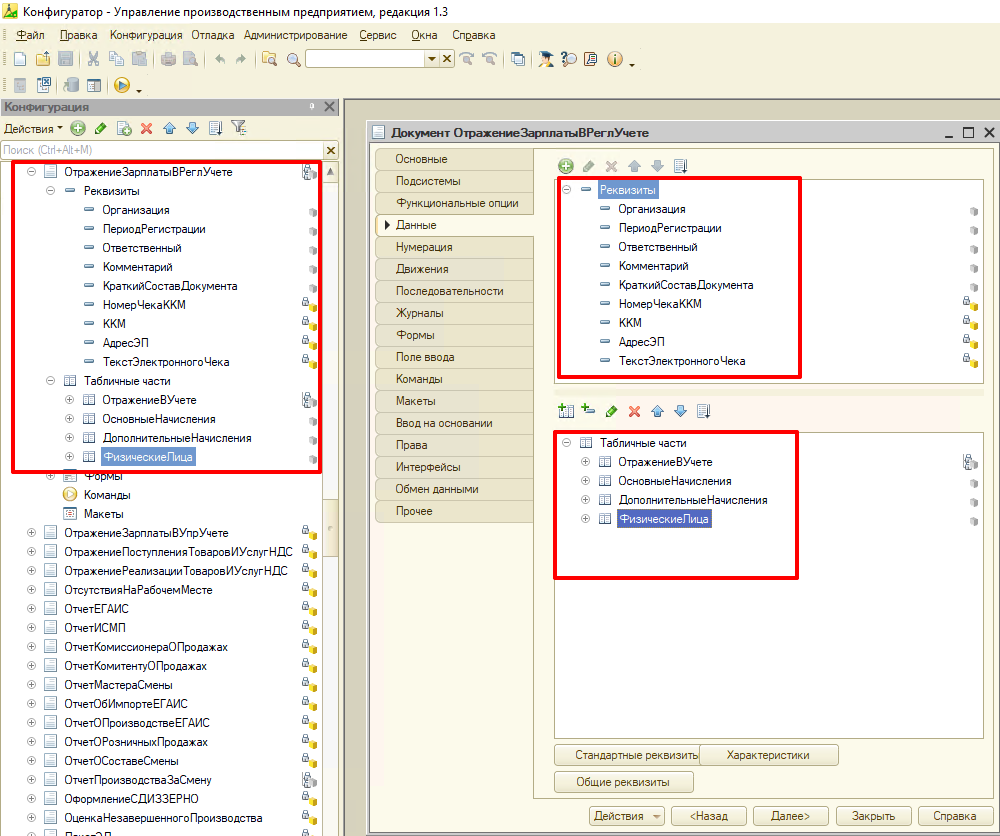Screen dimensions: 1000x836
Task: Click the Save diskette icon in main toolbar
Action: tap(65, 59)
